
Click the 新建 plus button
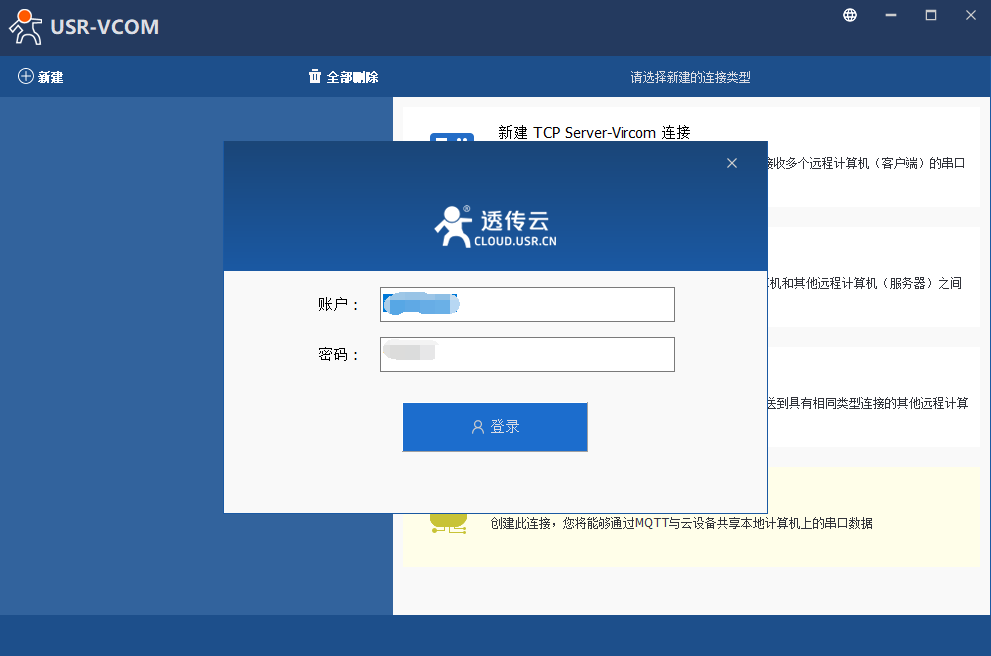pos(40,77)
